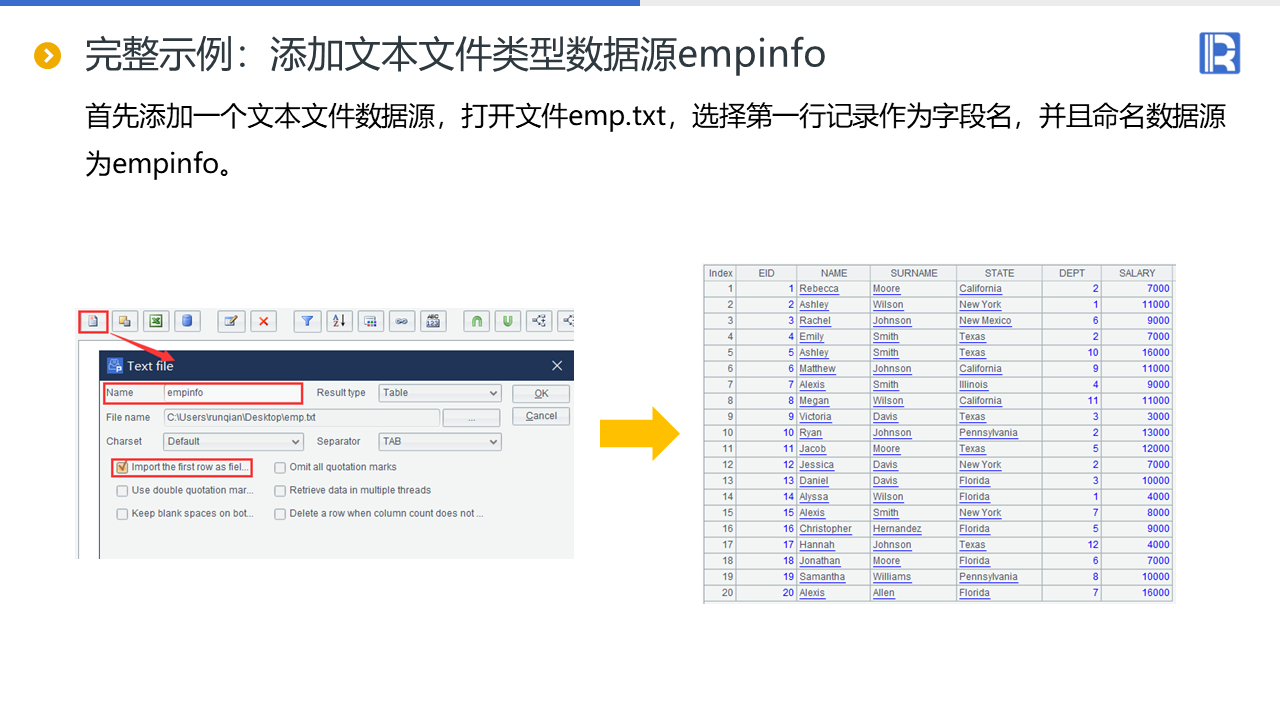Open the Result type dropdown

[x=440, y=393]
